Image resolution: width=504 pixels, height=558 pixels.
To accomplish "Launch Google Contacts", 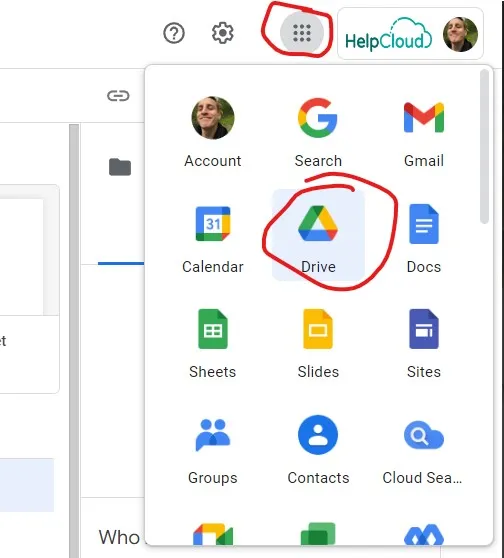I will pos(318,448).
